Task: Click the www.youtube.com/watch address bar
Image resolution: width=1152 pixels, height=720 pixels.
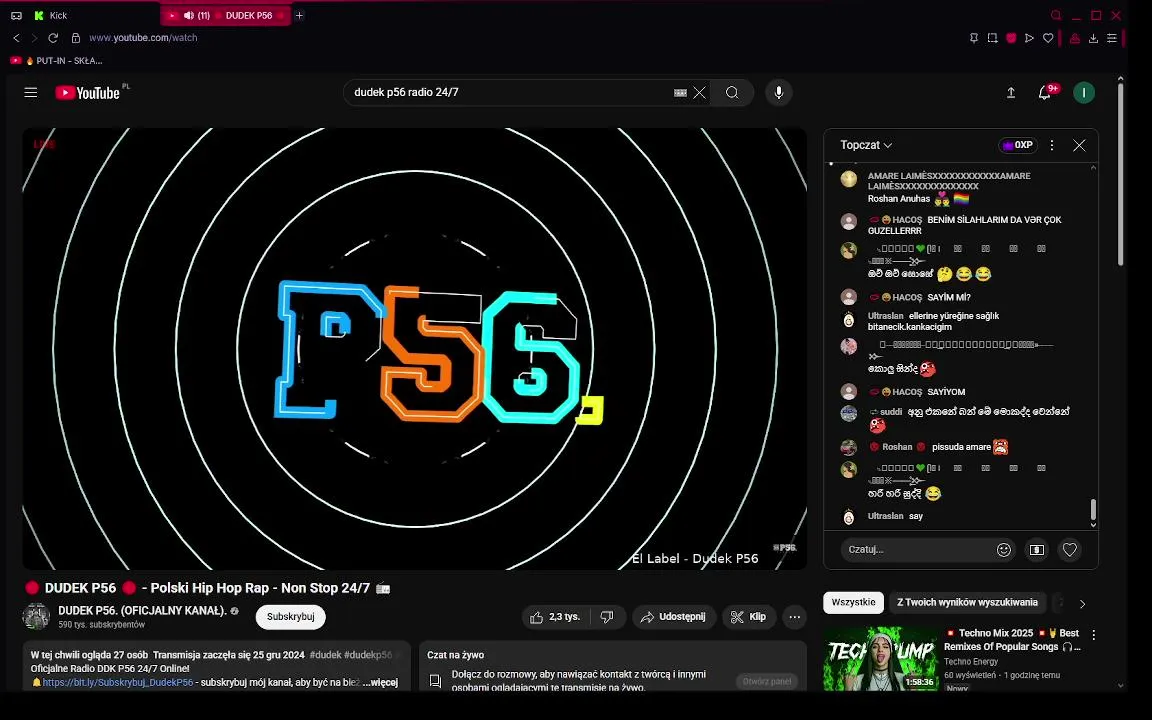Action: (143, 37)
